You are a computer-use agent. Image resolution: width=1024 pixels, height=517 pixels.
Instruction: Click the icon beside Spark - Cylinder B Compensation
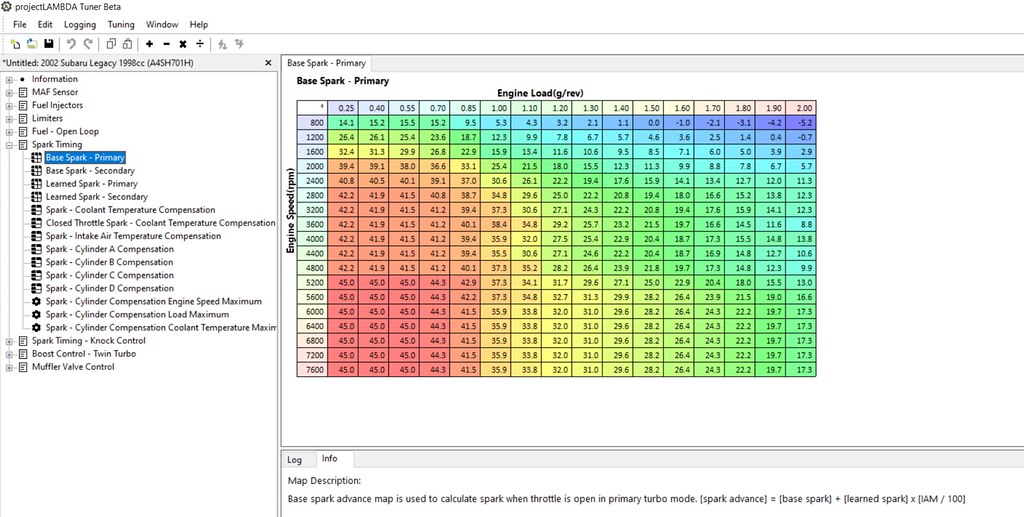point(37,262)
